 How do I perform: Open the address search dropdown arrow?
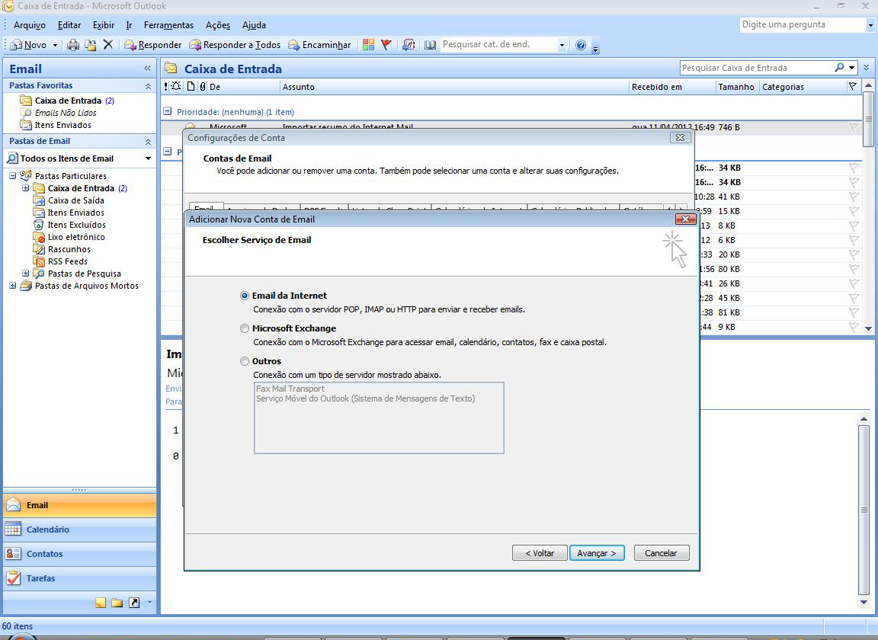[x=562, y=45]
